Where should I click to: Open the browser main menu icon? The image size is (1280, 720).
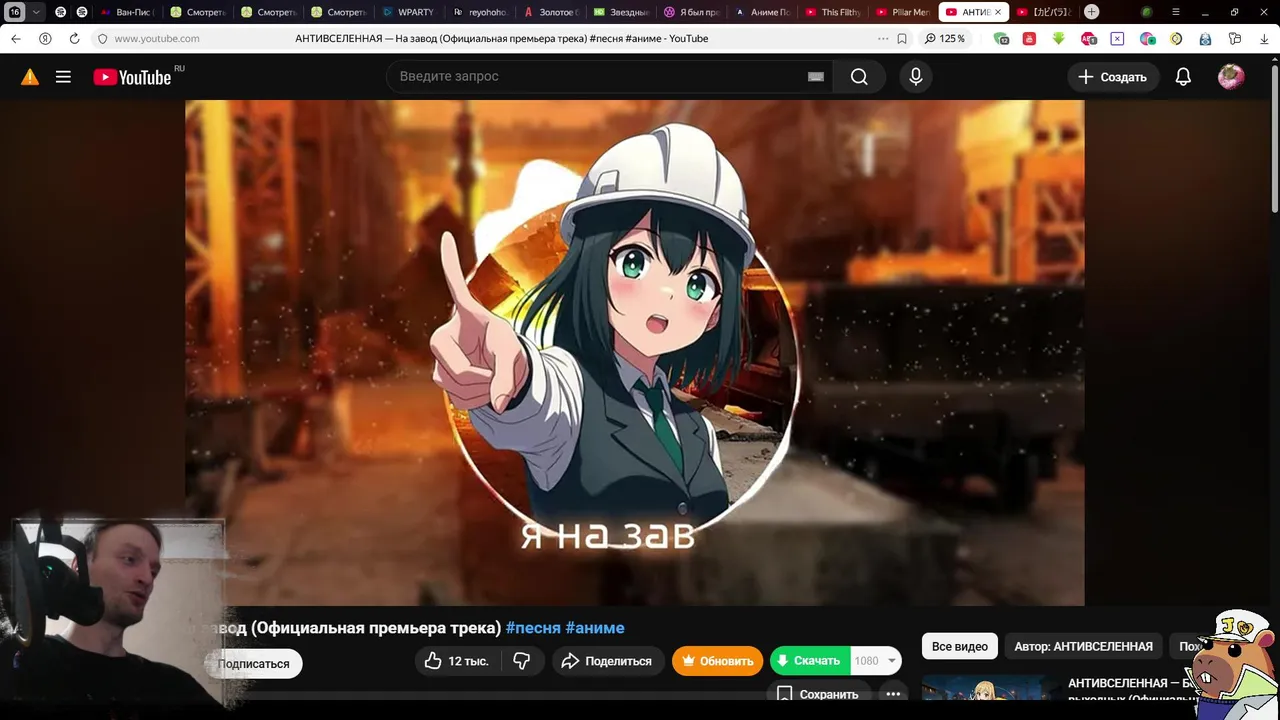(x=1177, y=12)
